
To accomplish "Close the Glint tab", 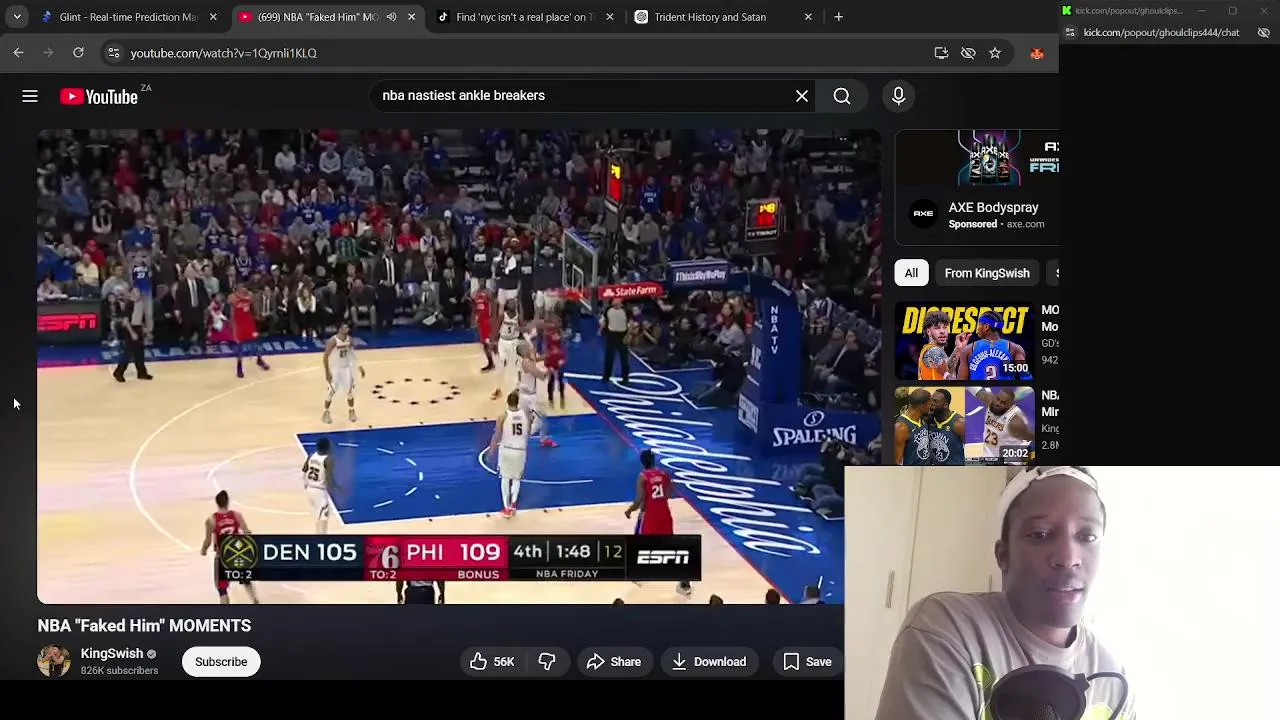I will tap(213, 17).
